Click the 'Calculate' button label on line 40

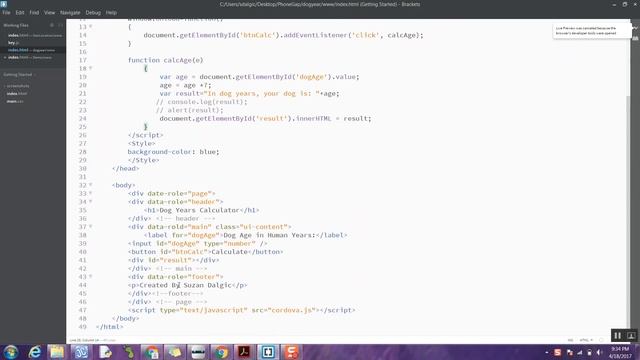tap(229, 252)
